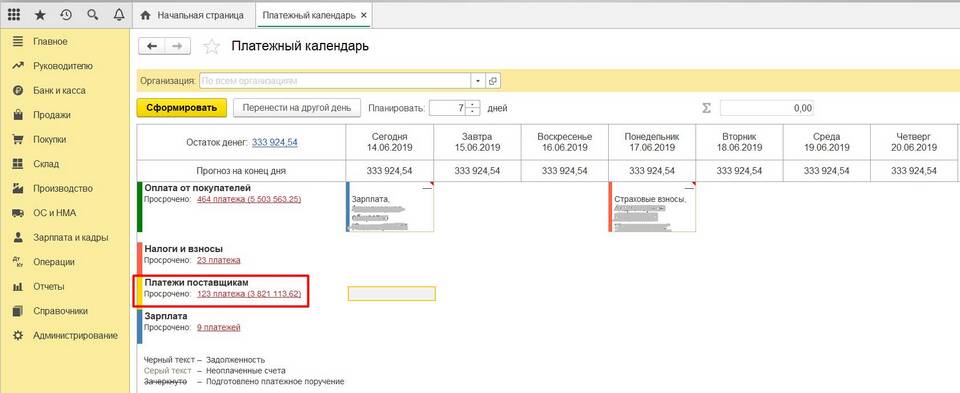Open 23 платежа overdue taxes link

coord(219,260)
